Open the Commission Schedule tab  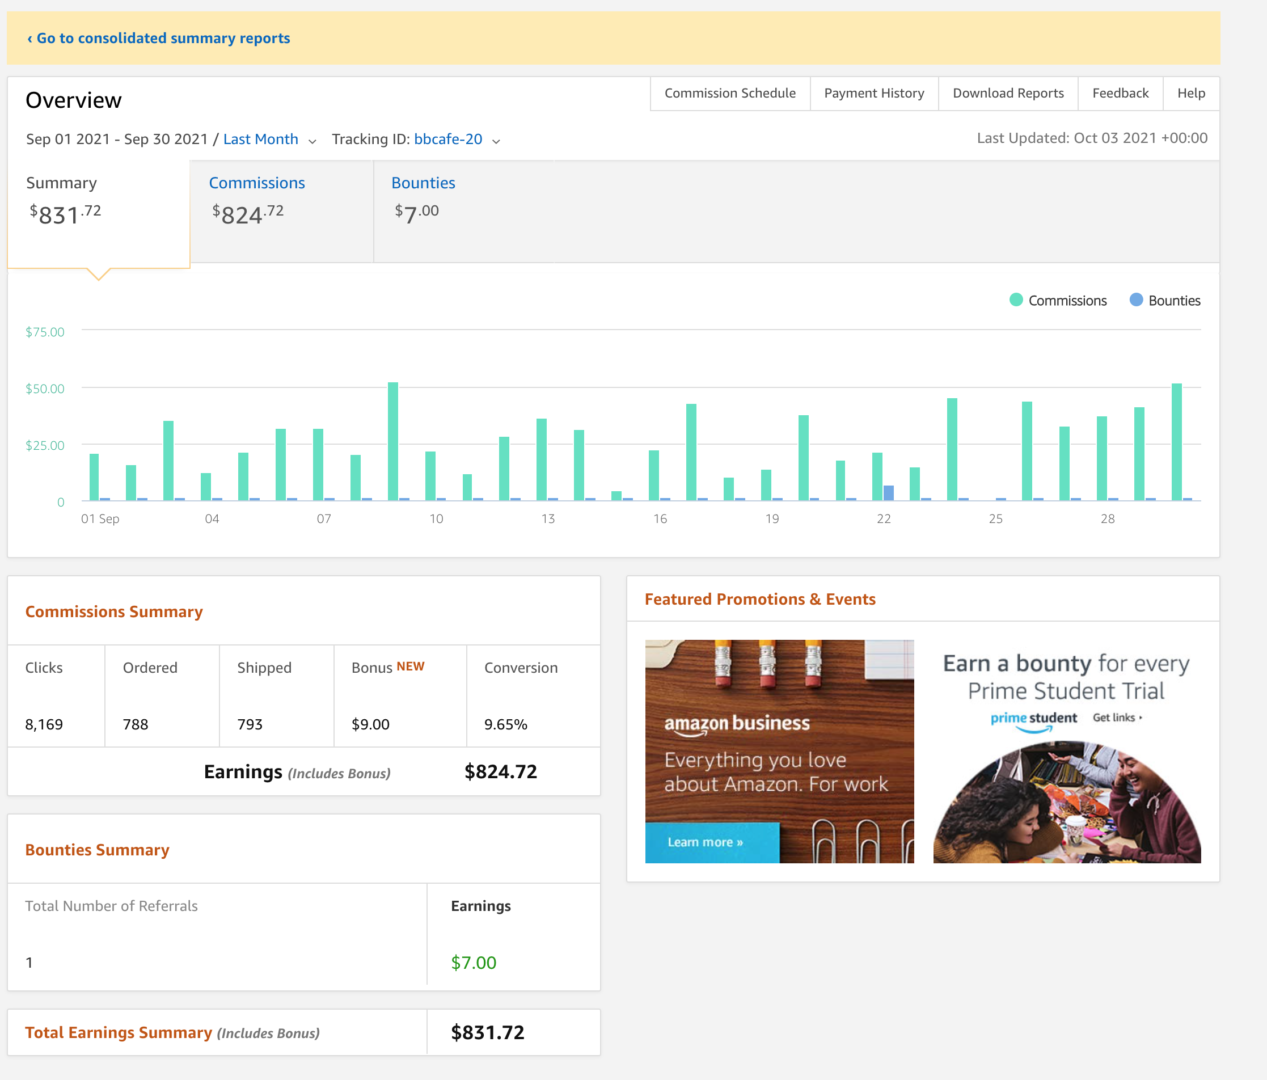pyautogui.click(x=730, y=93)
